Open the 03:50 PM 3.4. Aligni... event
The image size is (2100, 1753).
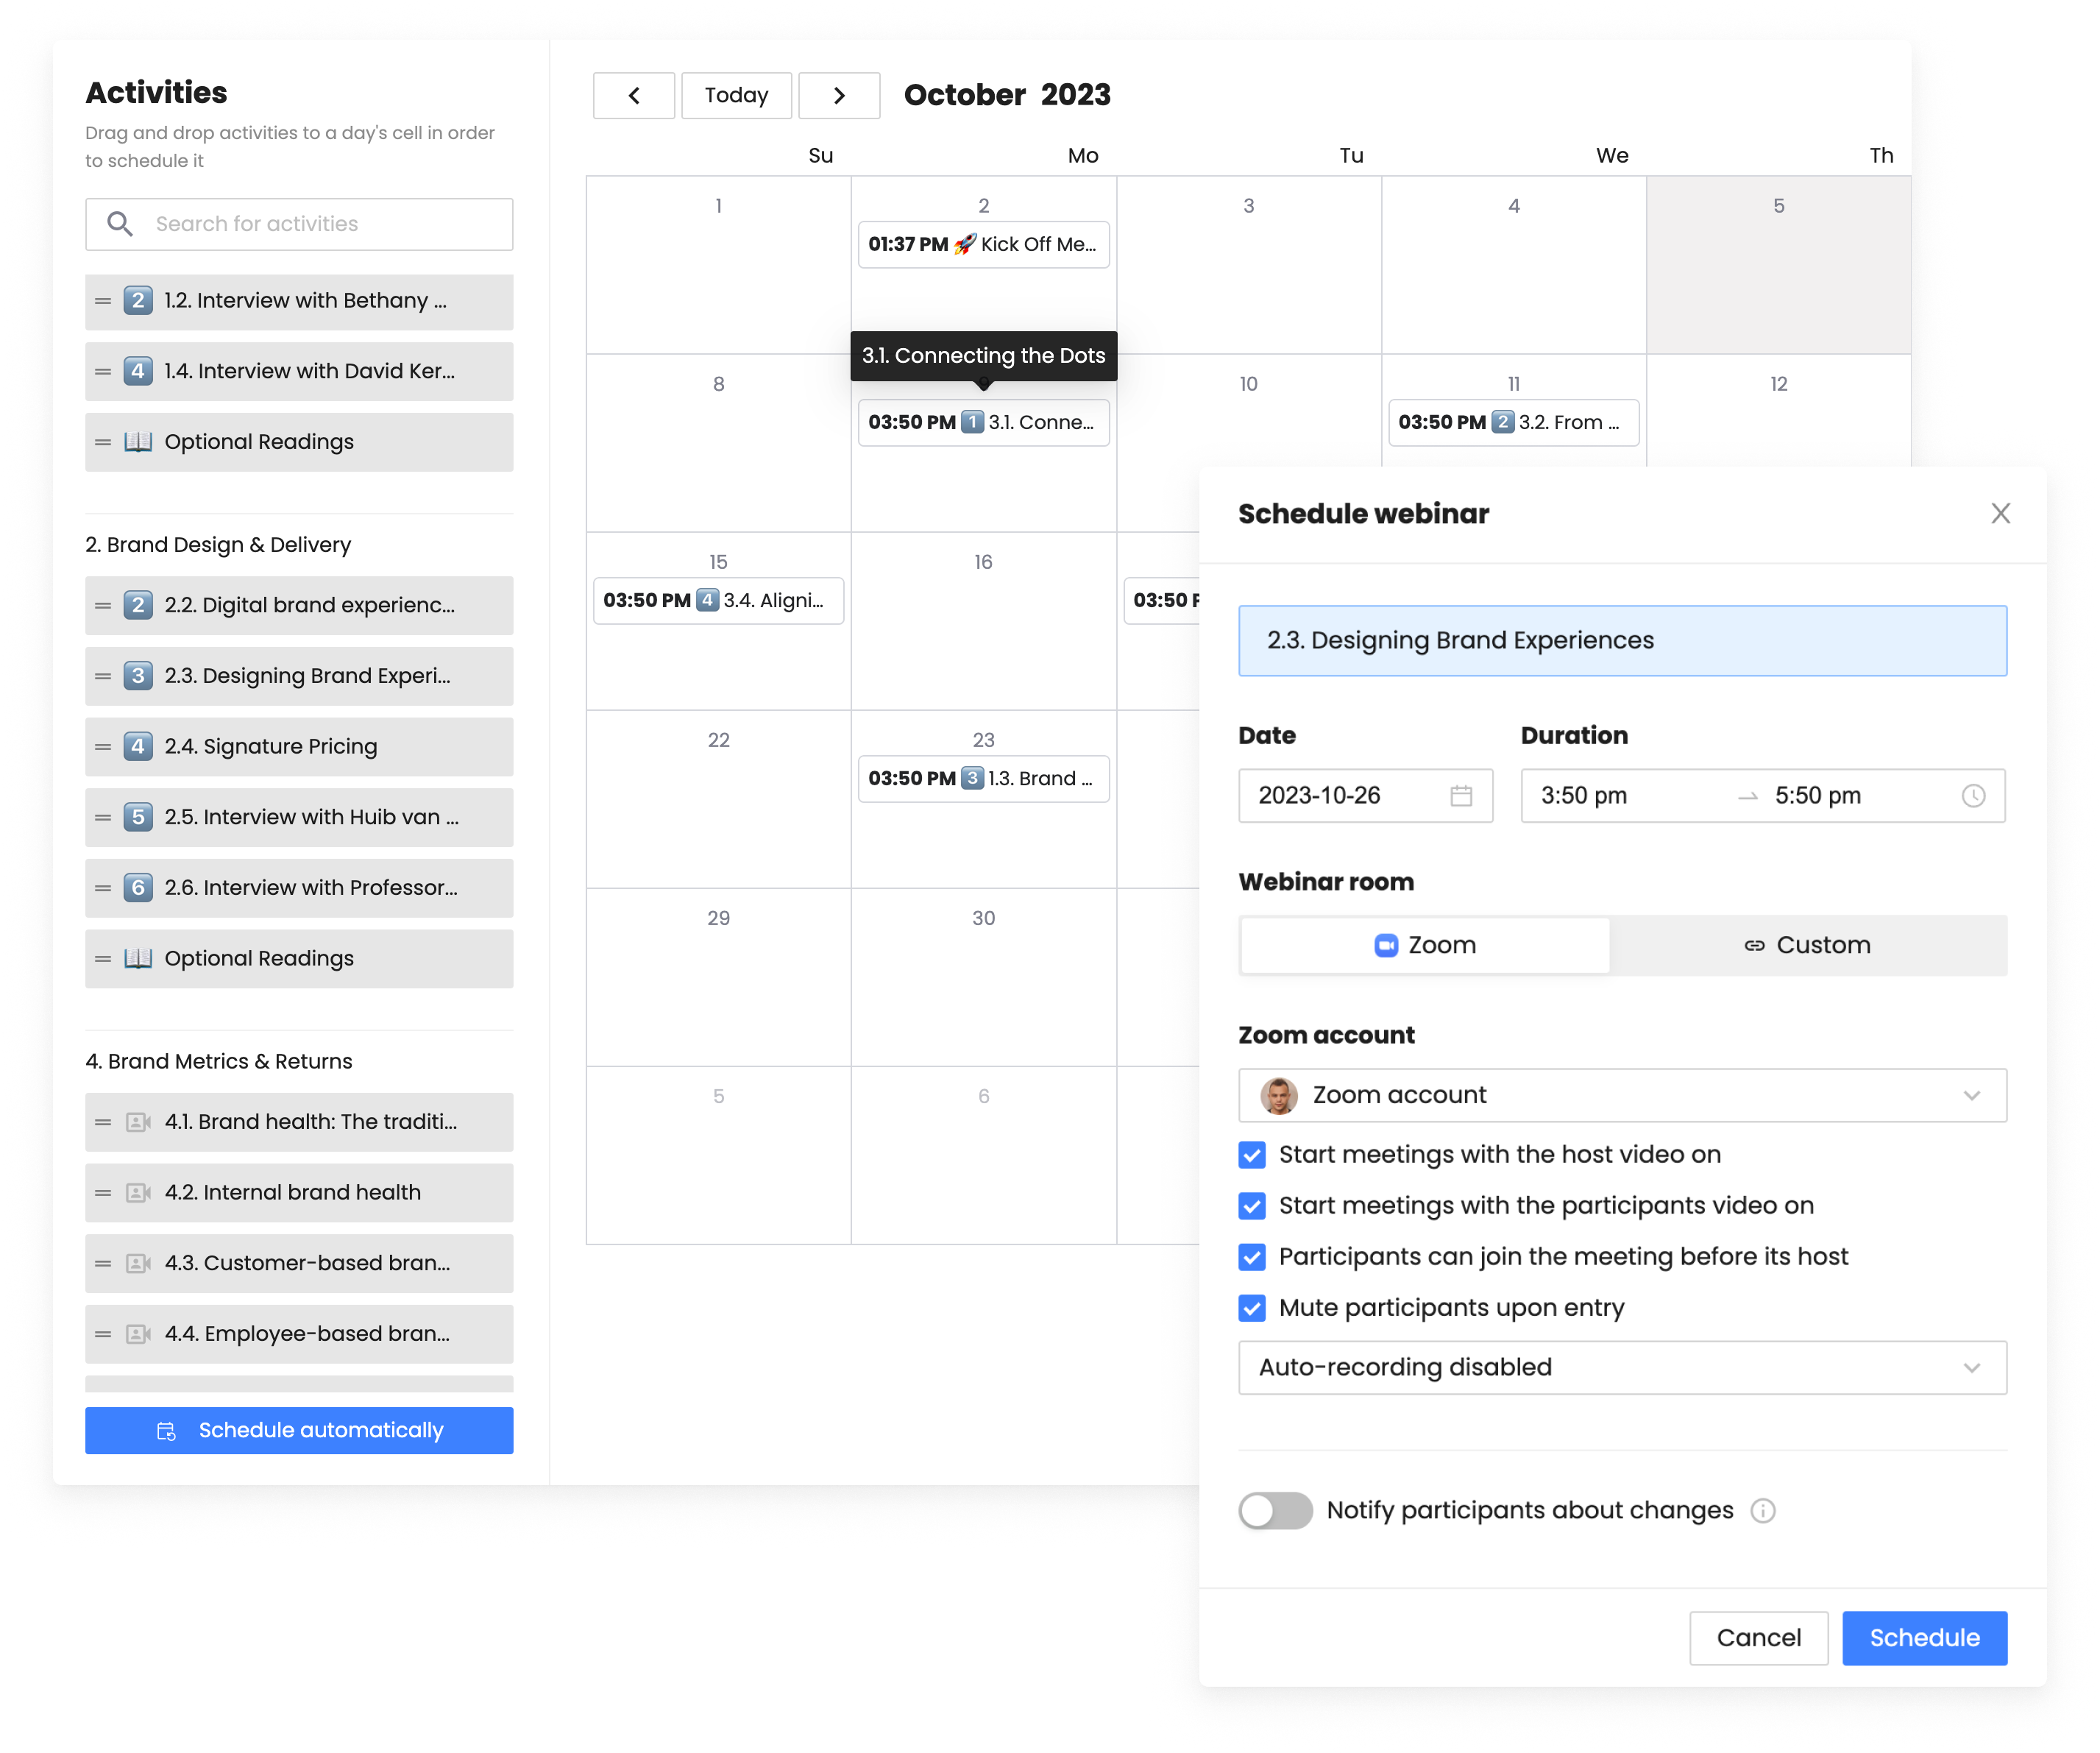[x=718, y=600]
